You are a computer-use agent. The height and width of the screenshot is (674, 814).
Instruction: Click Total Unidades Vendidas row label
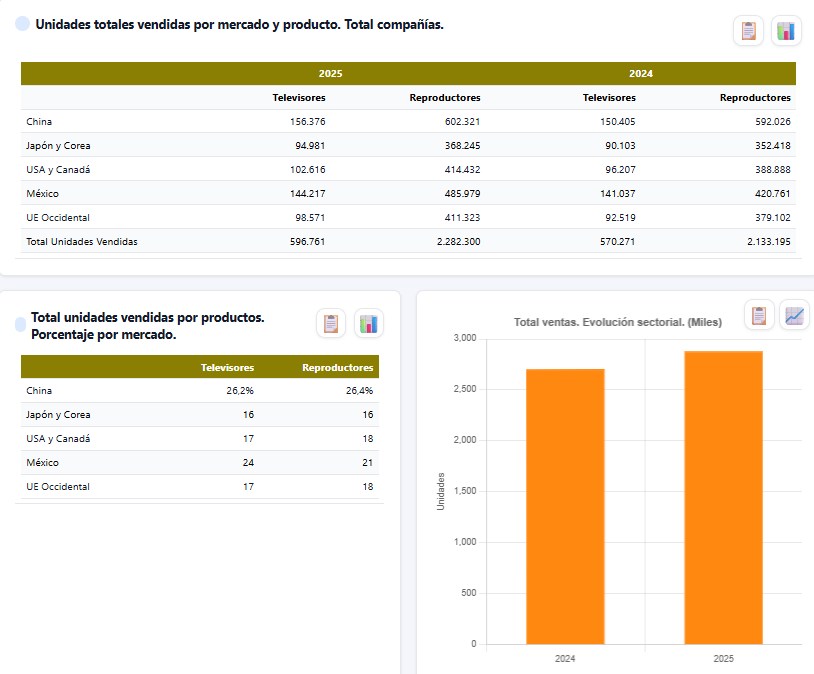tap(82, 241)
